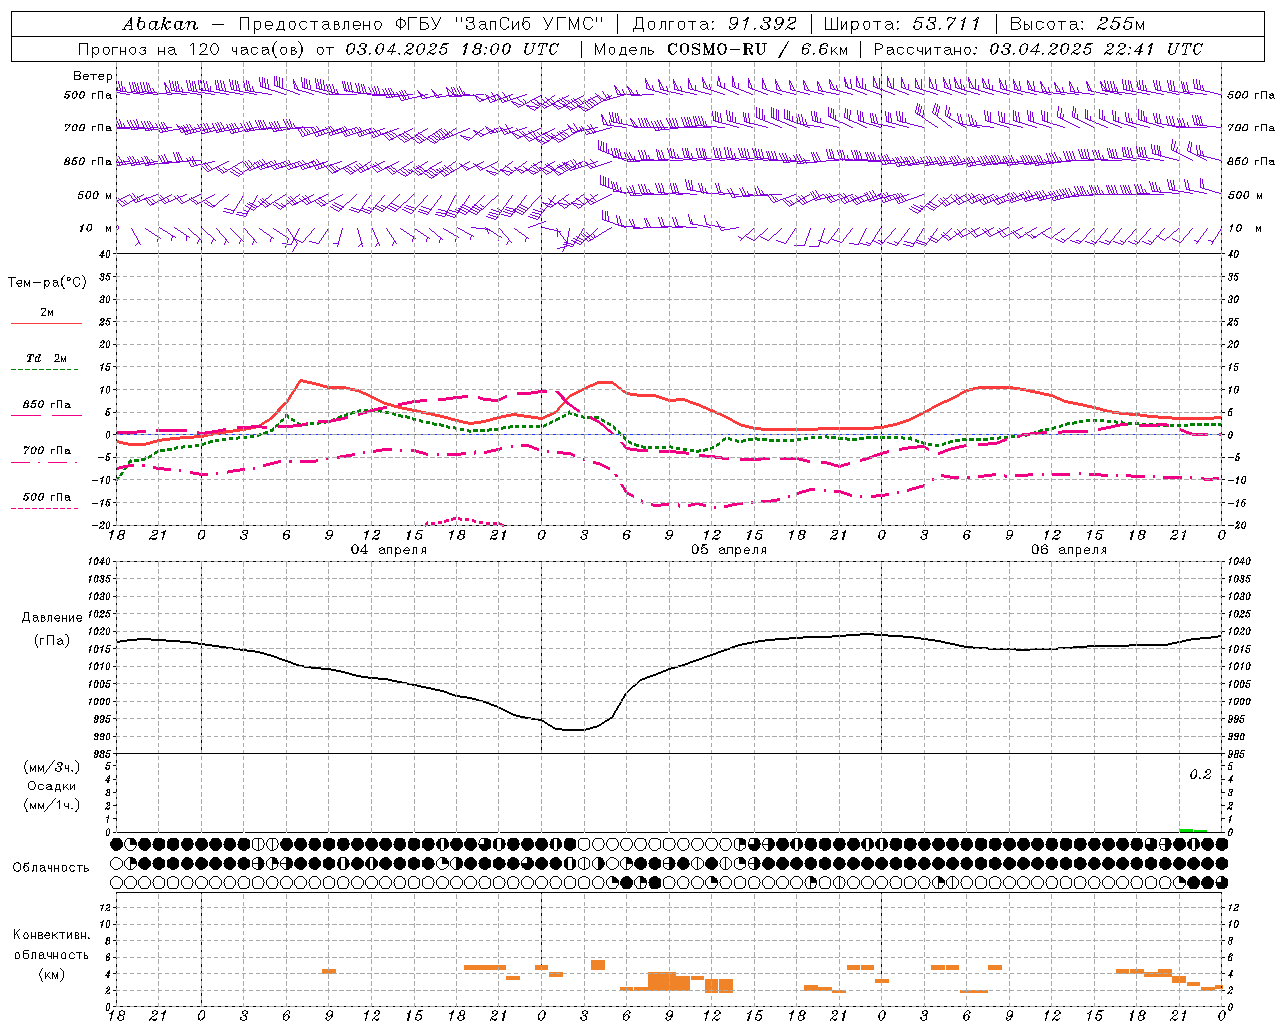Click the "Осадки" precipitation label
Image resolution: width=1280 pixels, height=1024 pixels.
52,786
